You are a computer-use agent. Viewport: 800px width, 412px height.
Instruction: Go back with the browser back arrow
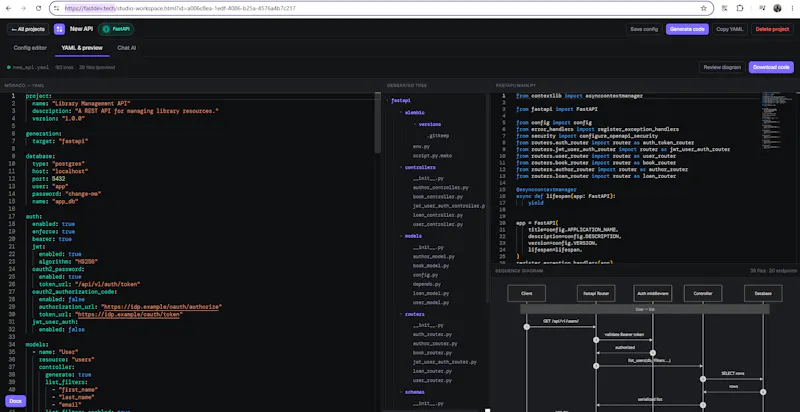8,8
